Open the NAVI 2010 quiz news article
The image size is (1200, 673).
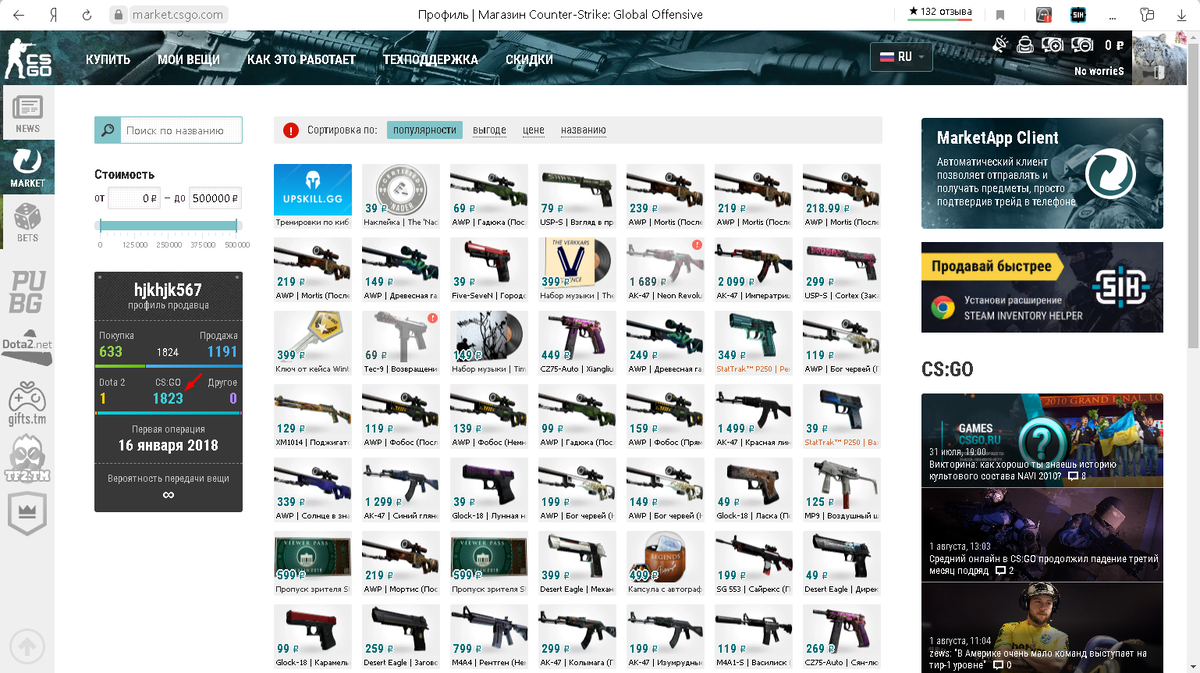tap(1042, 440)
